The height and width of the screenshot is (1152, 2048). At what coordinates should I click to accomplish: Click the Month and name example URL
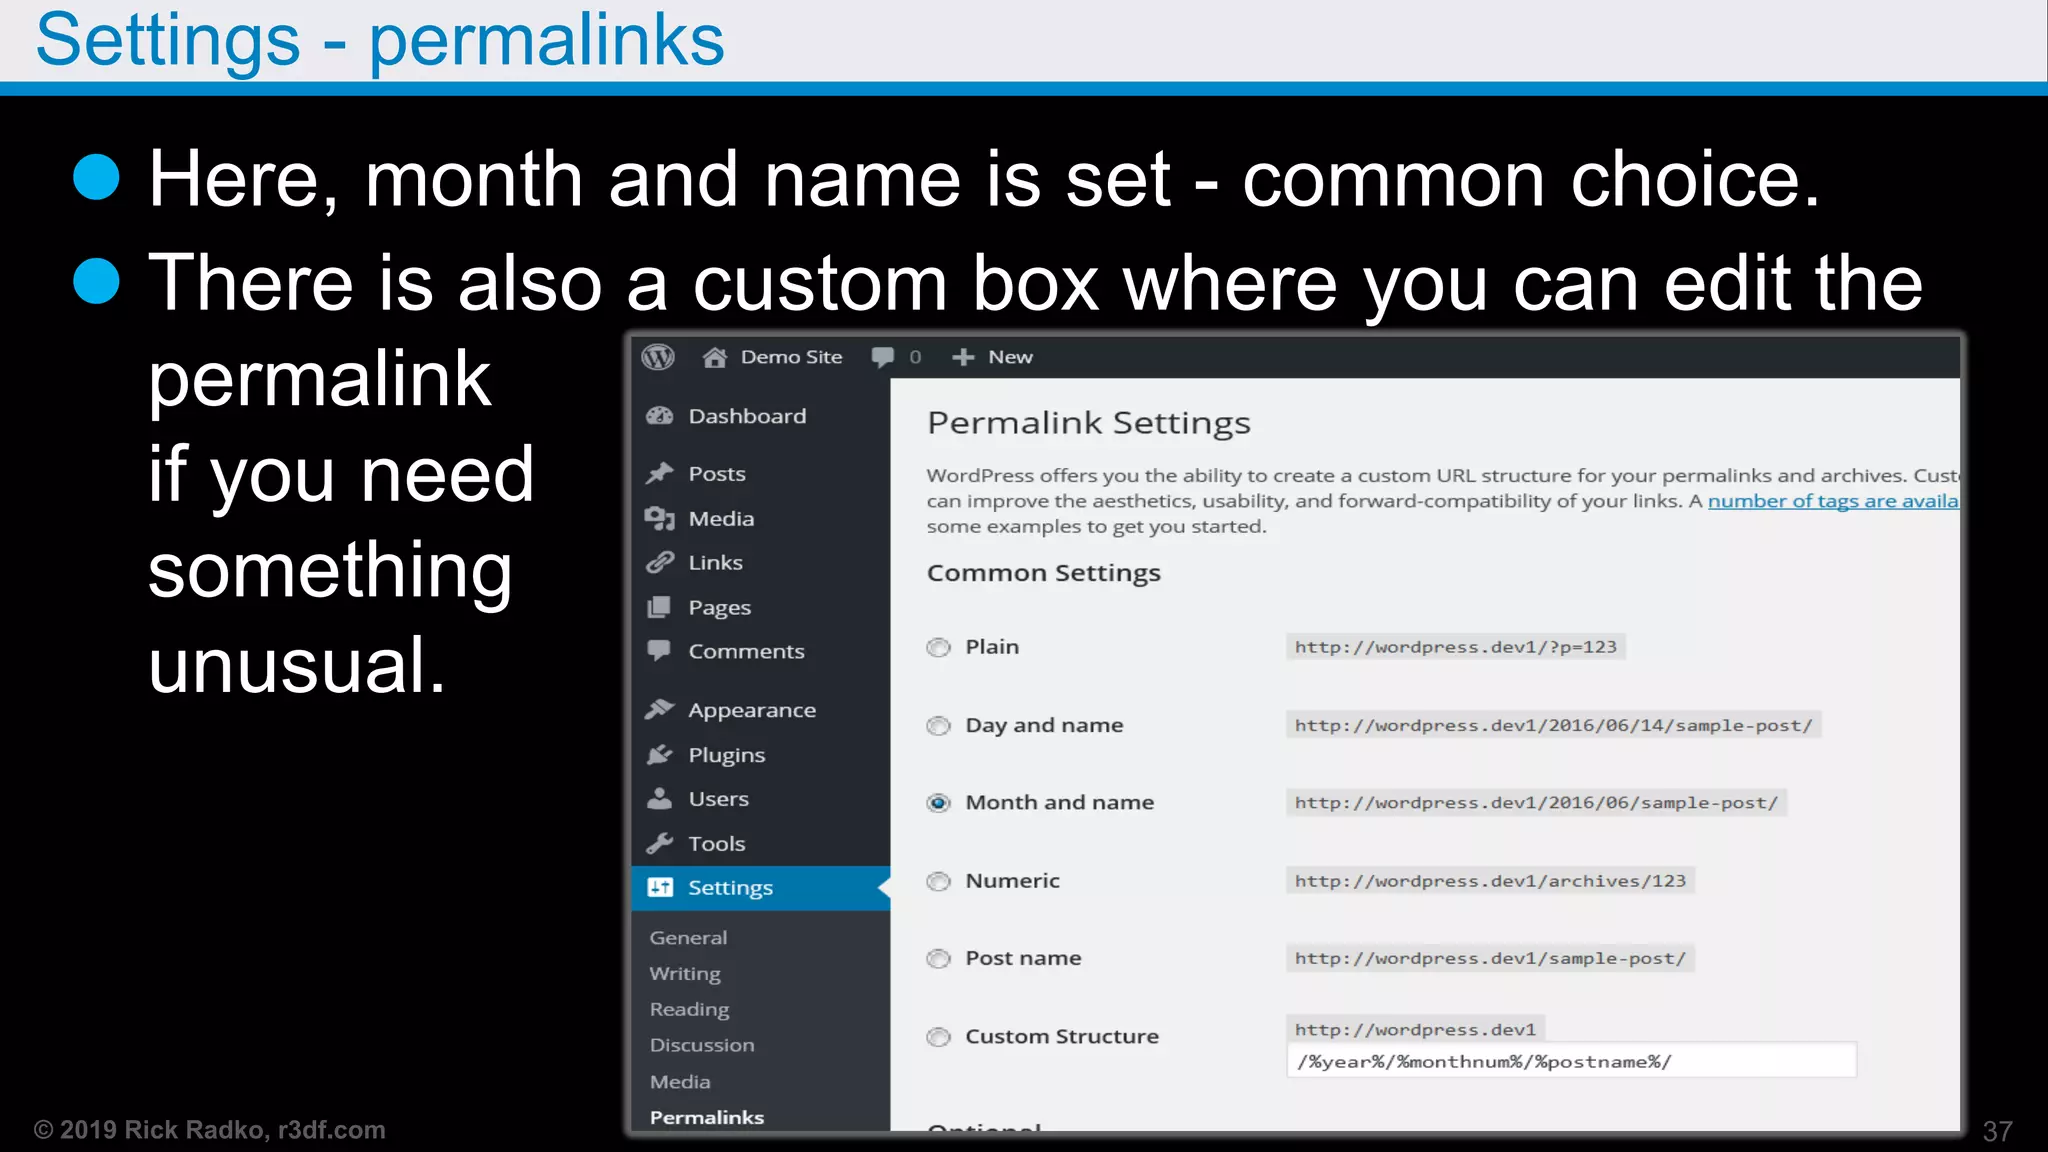point(1536,803)
